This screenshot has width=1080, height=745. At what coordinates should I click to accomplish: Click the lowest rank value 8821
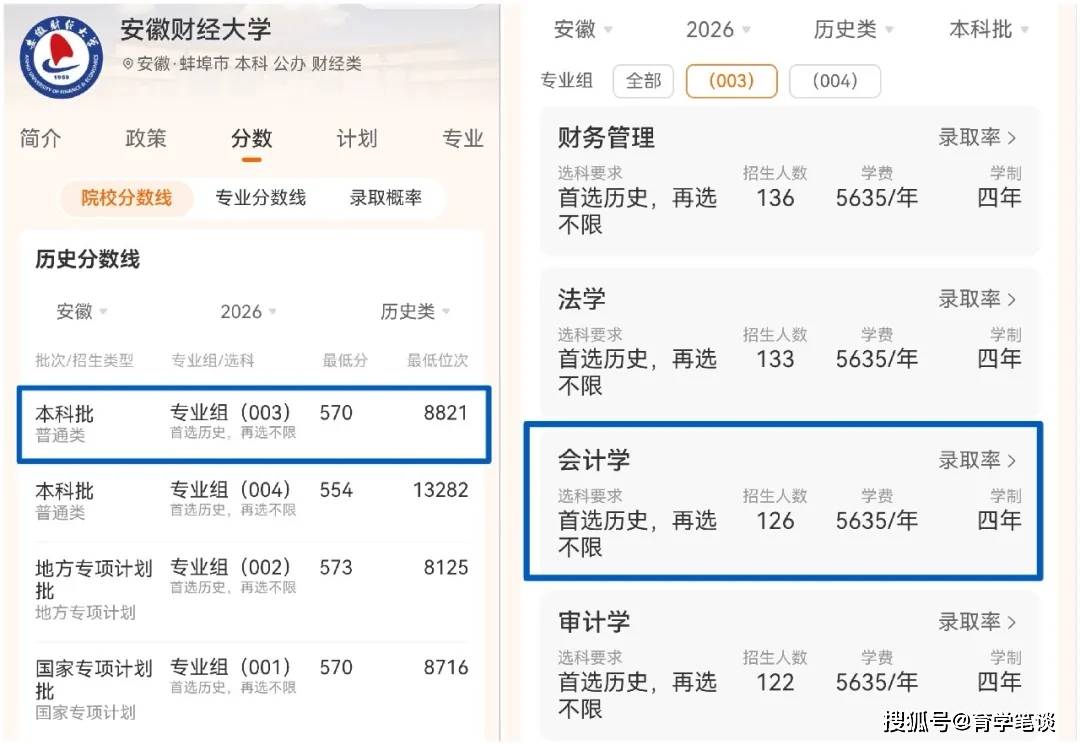[x=446, y=413]
